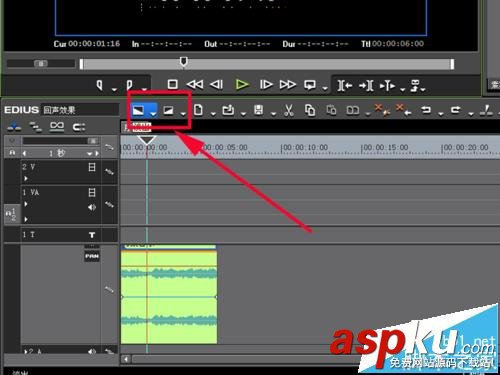Click the Ripple delete icon
Viewport: 500px width, 375px height.
(403, 110)
